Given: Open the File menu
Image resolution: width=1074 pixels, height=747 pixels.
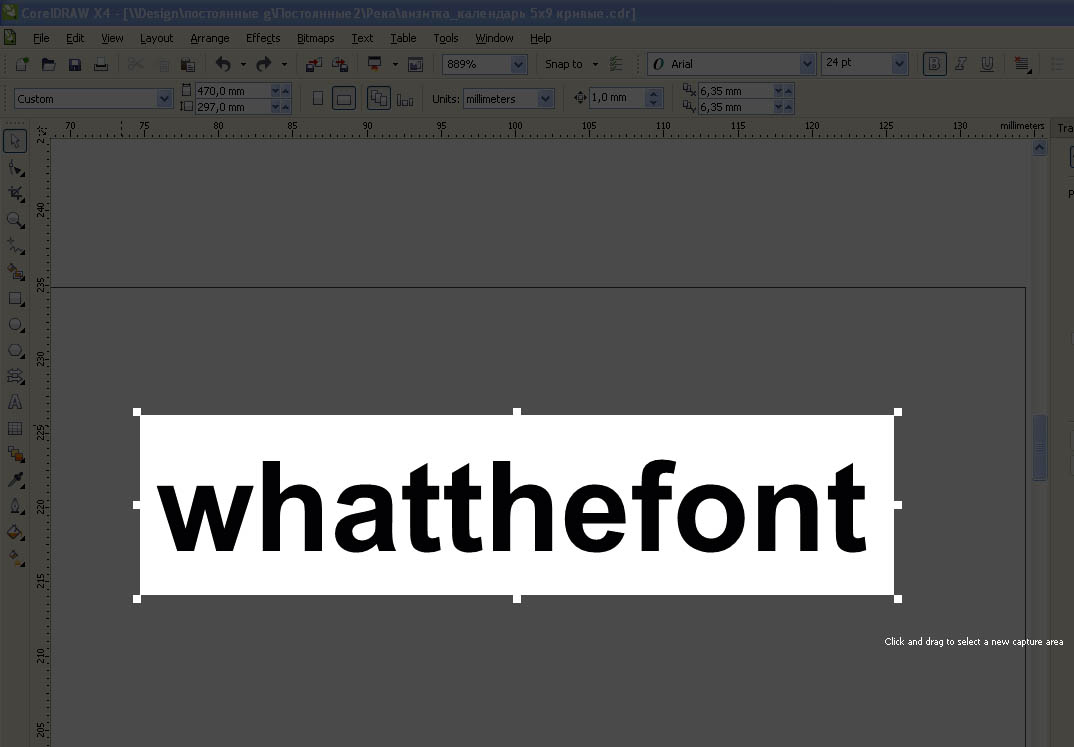Looking at the screenshot, I should [41, 38].
